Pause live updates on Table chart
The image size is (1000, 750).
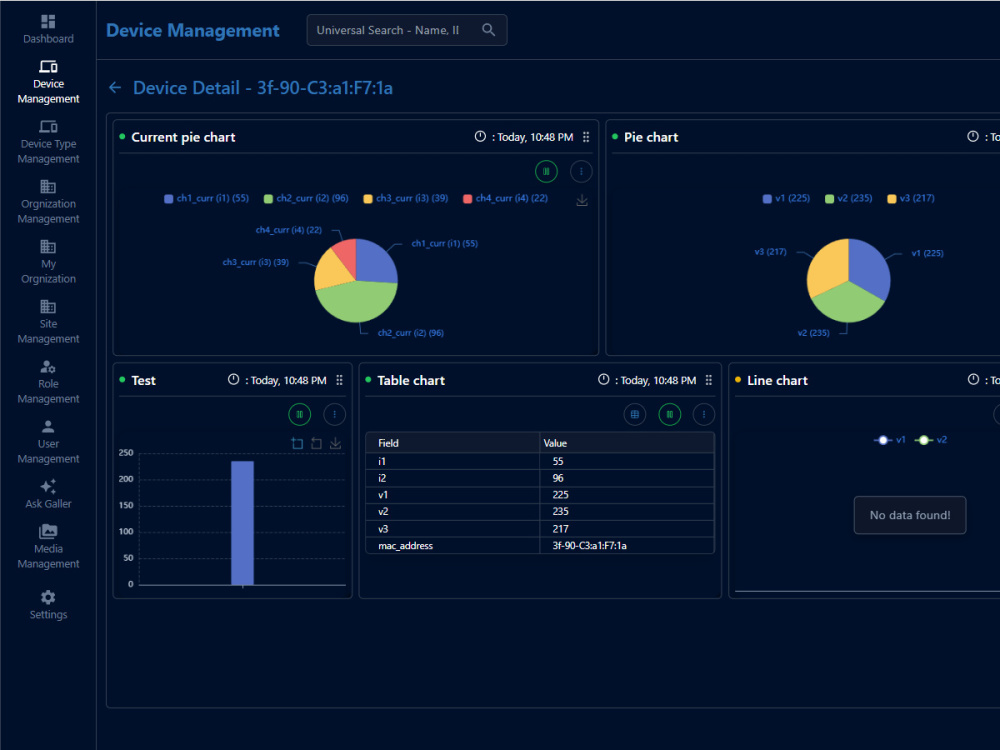pyautogui.click(x=670, y=415)
